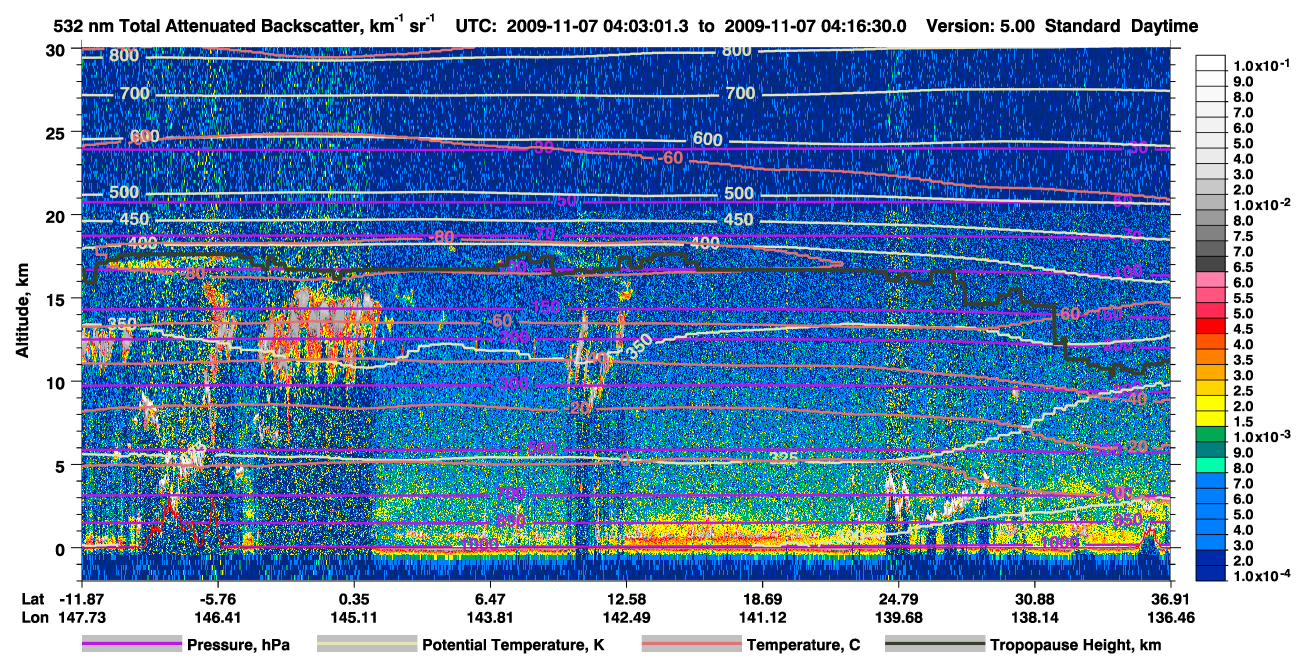This screenshot has height=667, width=1300.
Task: Select the 'Tropopause Height, km' legend label
Action: pos(1075,645)
